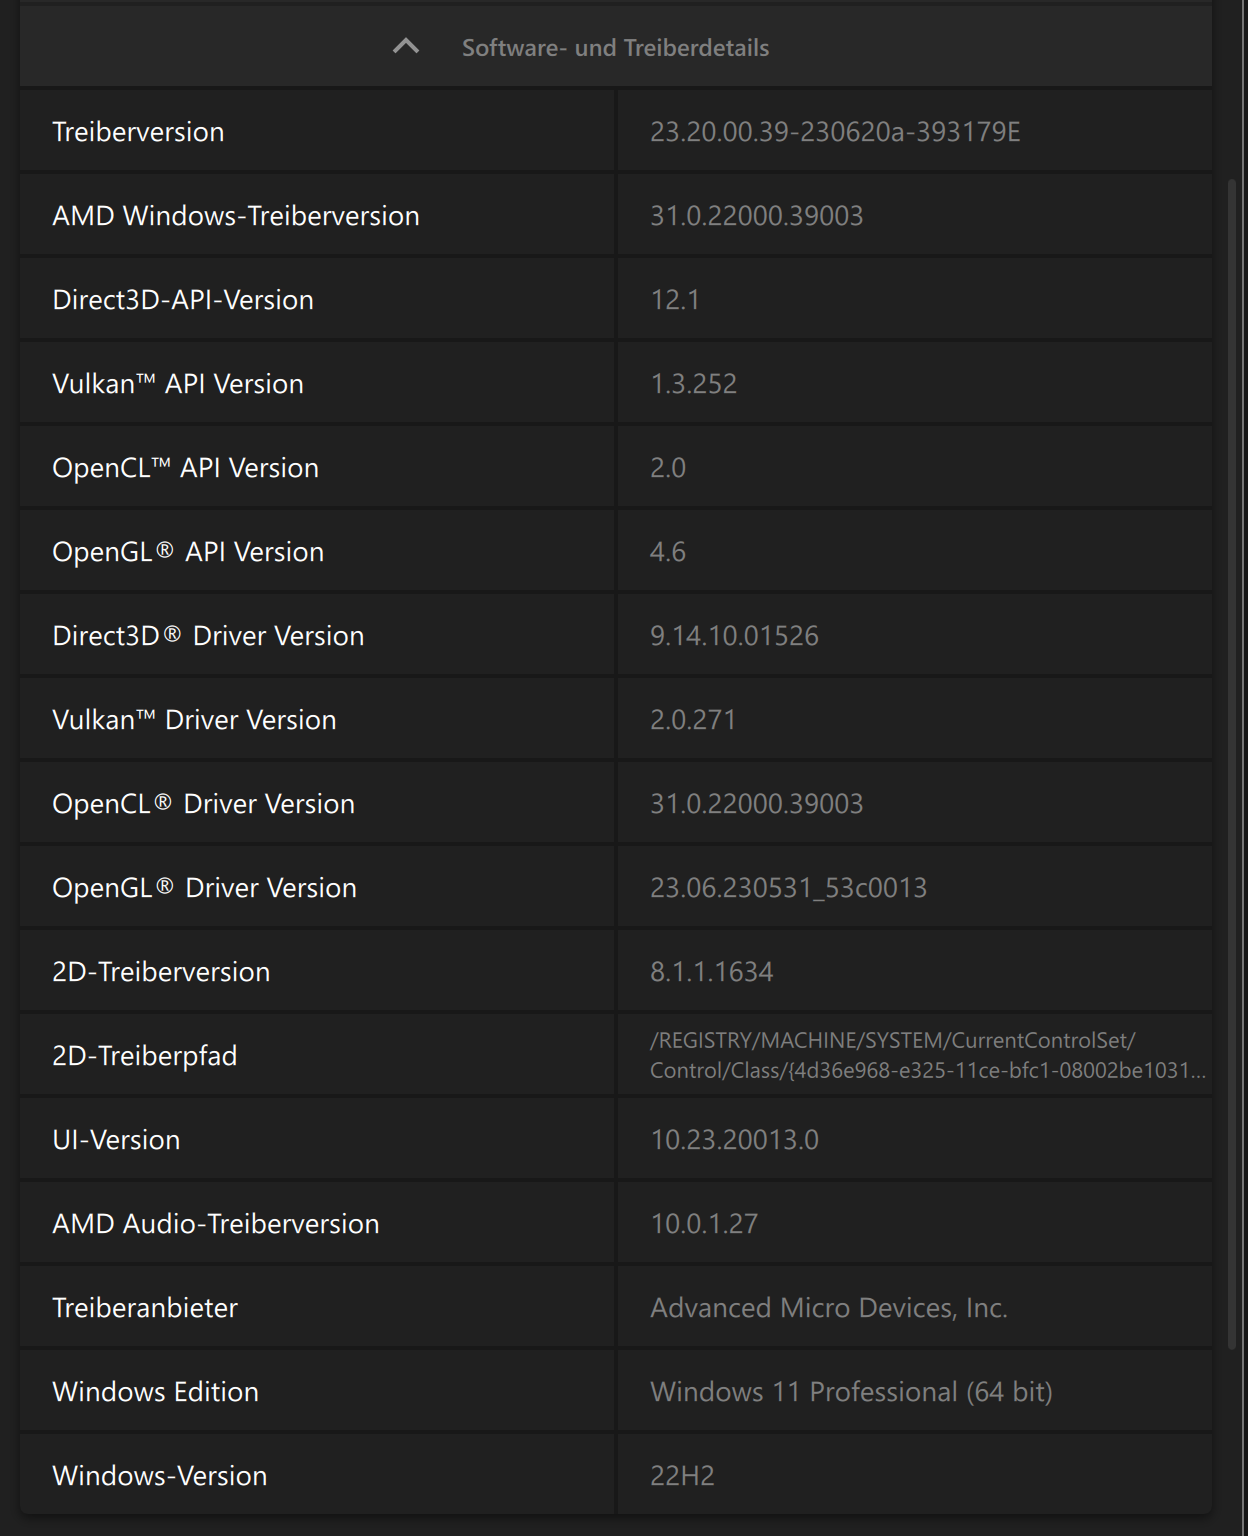Select the Windows-Version value 22H2
The height and width of the screenshot is (1536, 1248).
point(683,1475)
